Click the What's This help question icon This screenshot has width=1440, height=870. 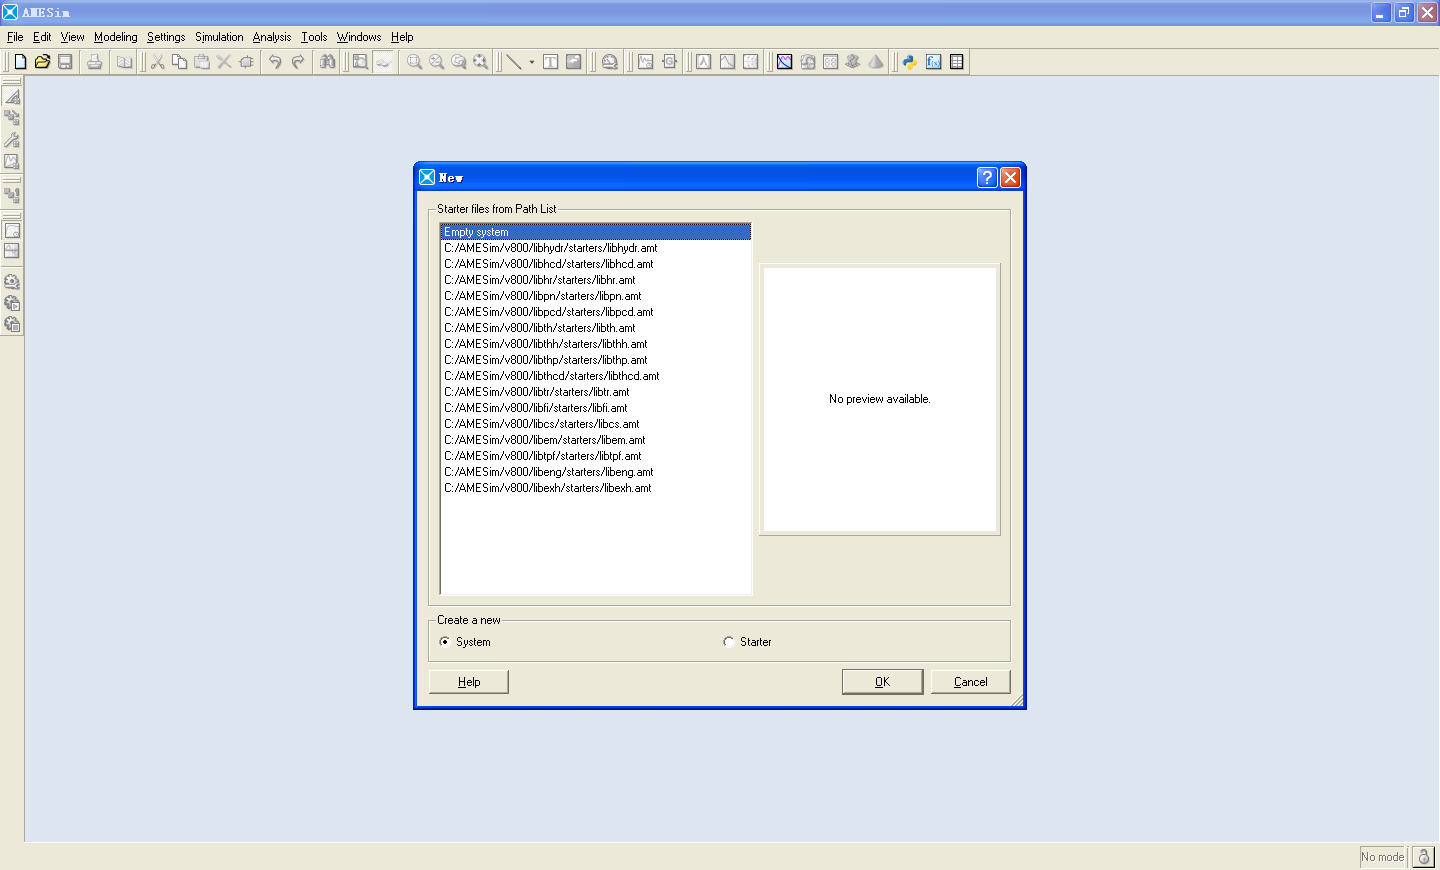point(987,177)
